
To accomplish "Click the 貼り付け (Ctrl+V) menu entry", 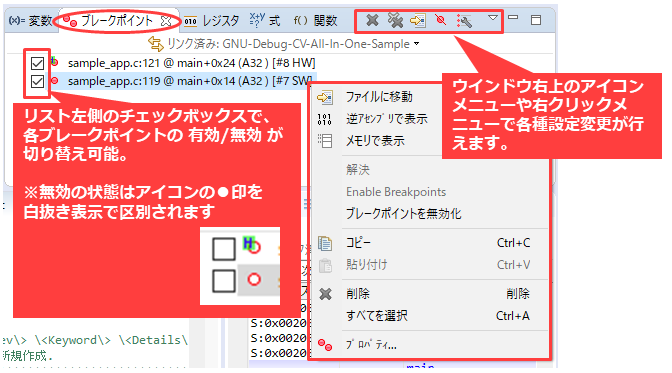I will (x=431, y=265).
